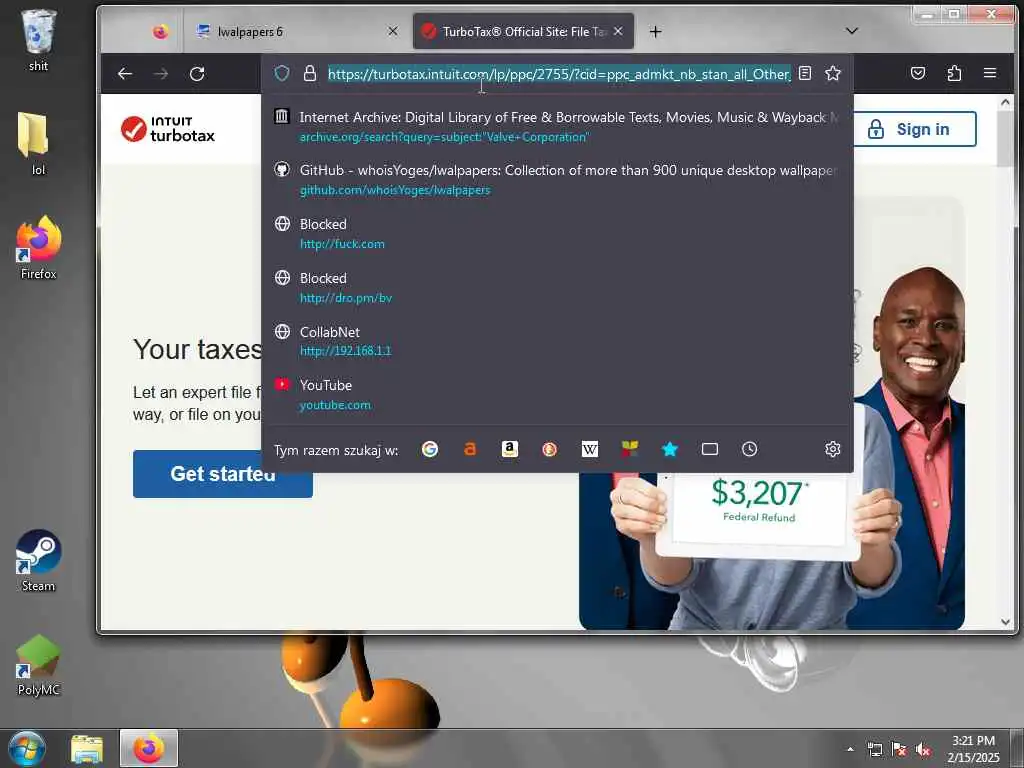Open the clock showing 3:21 PM
The height and width of the screenshot is (768, 1024).
pyautogui.click(x=973, y=749)
